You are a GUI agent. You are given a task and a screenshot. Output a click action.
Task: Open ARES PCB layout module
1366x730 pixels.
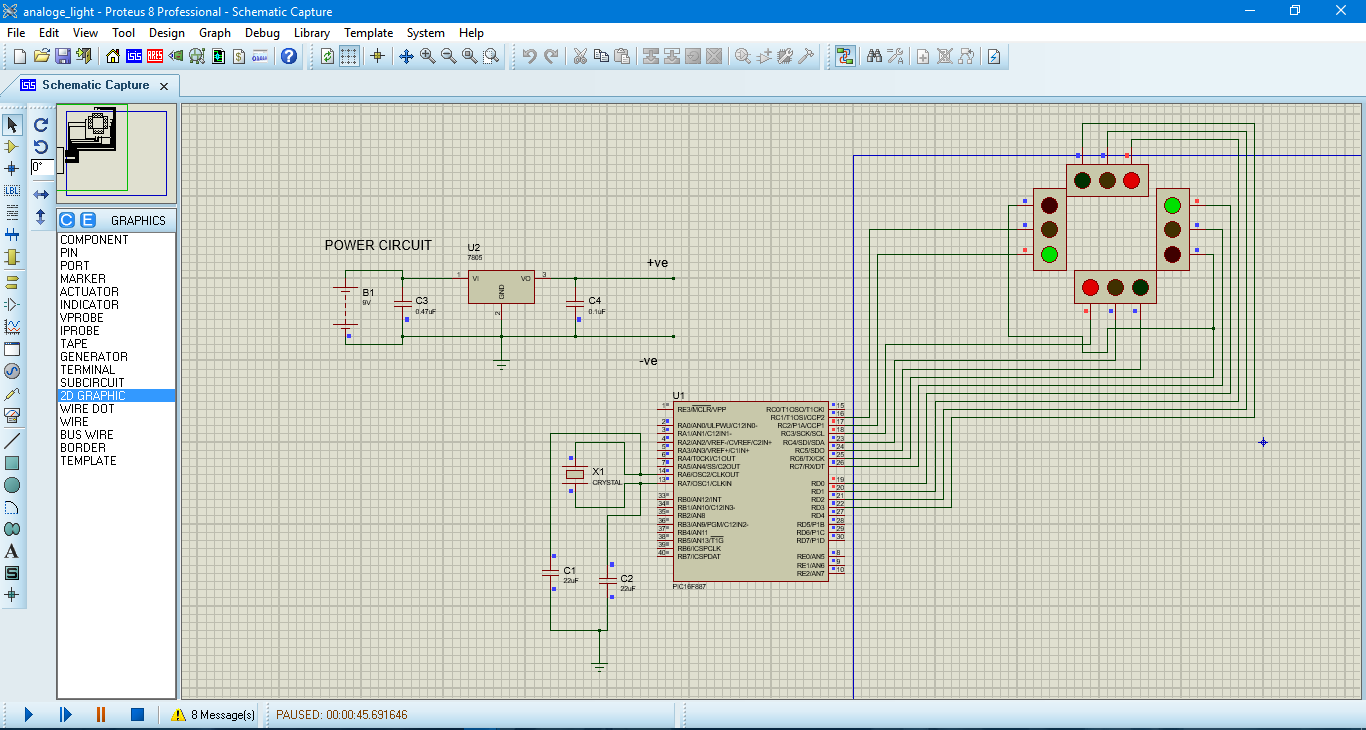pyautogui.click(x=155, y=56)
